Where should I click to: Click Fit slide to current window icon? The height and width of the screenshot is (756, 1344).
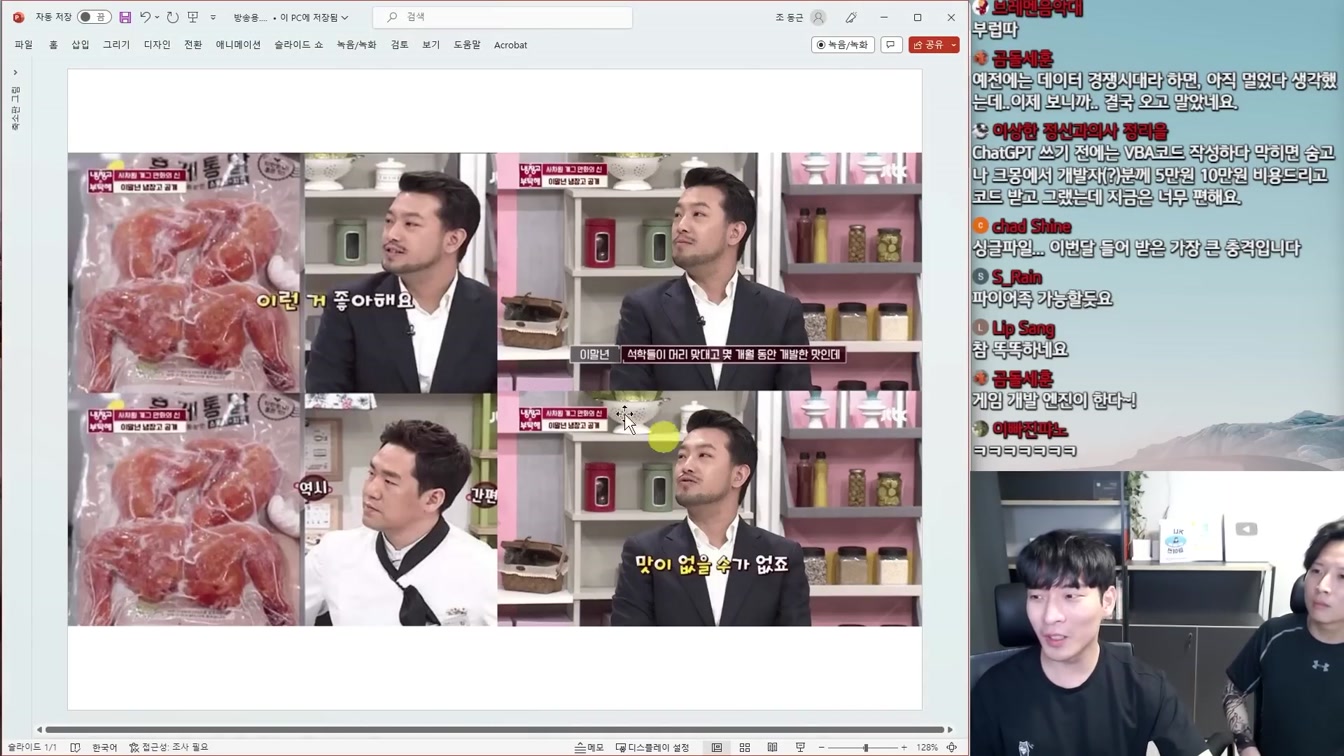[x=951, y=747]
